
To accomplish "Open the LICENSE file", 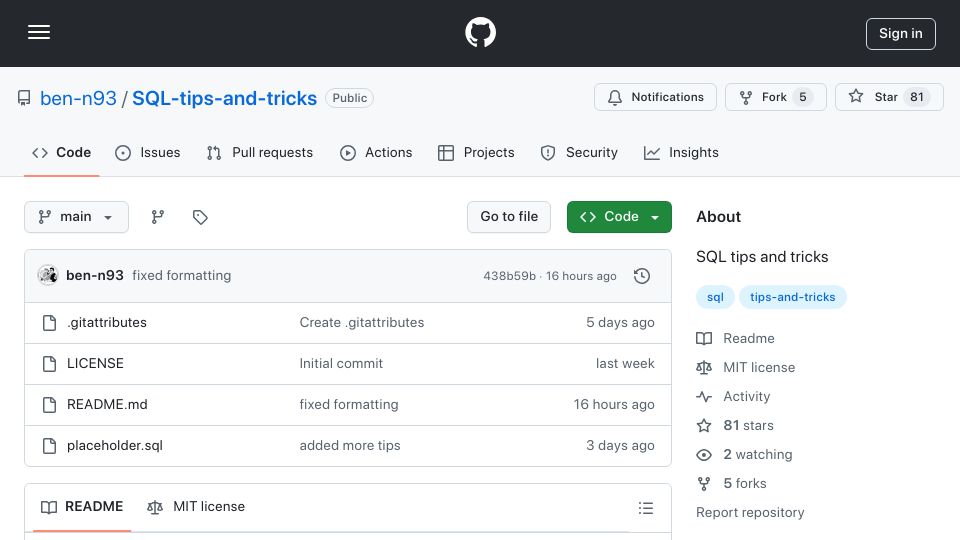I will [x=96, y=364].
